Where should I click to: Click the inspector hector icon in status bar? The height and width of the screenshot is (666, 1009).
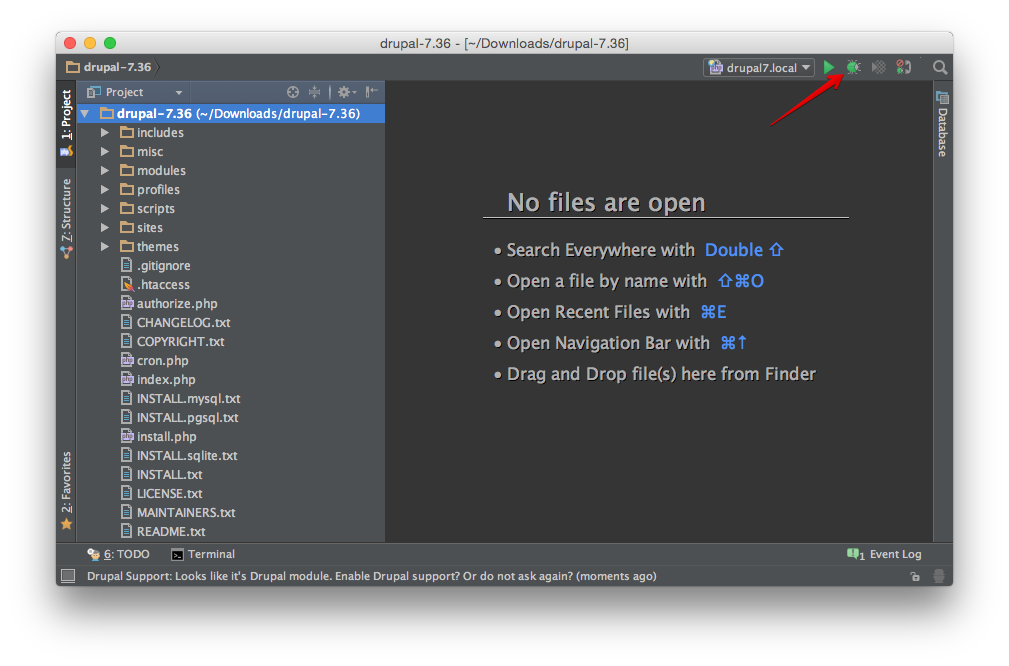coord(938,577)
